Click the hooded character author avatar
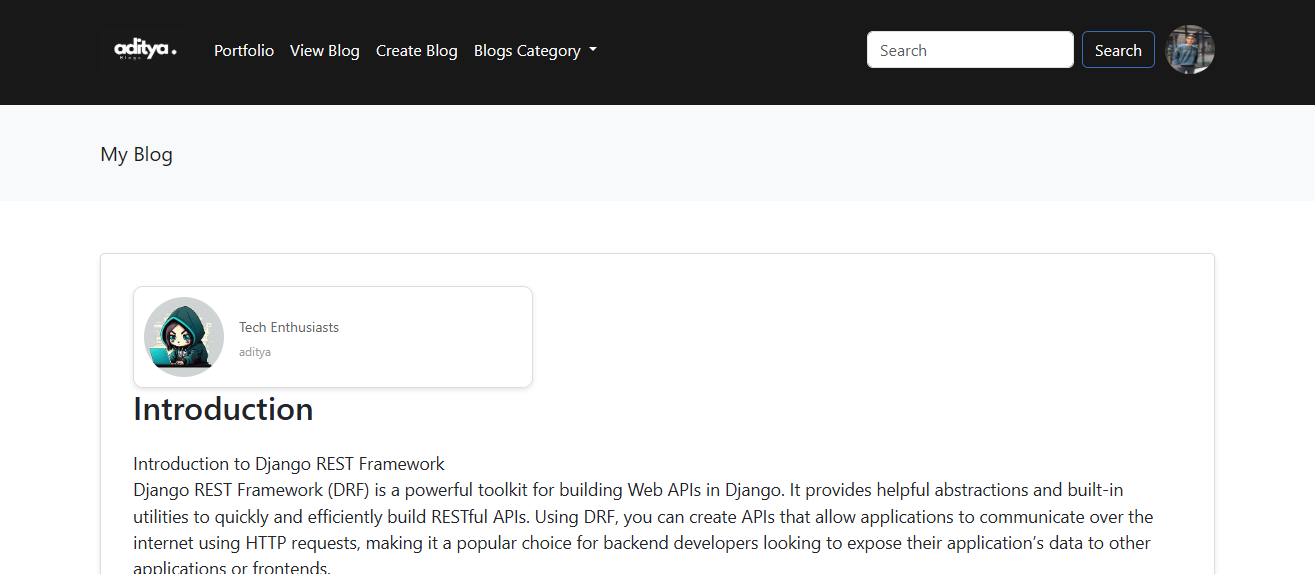 pos(184,337)
